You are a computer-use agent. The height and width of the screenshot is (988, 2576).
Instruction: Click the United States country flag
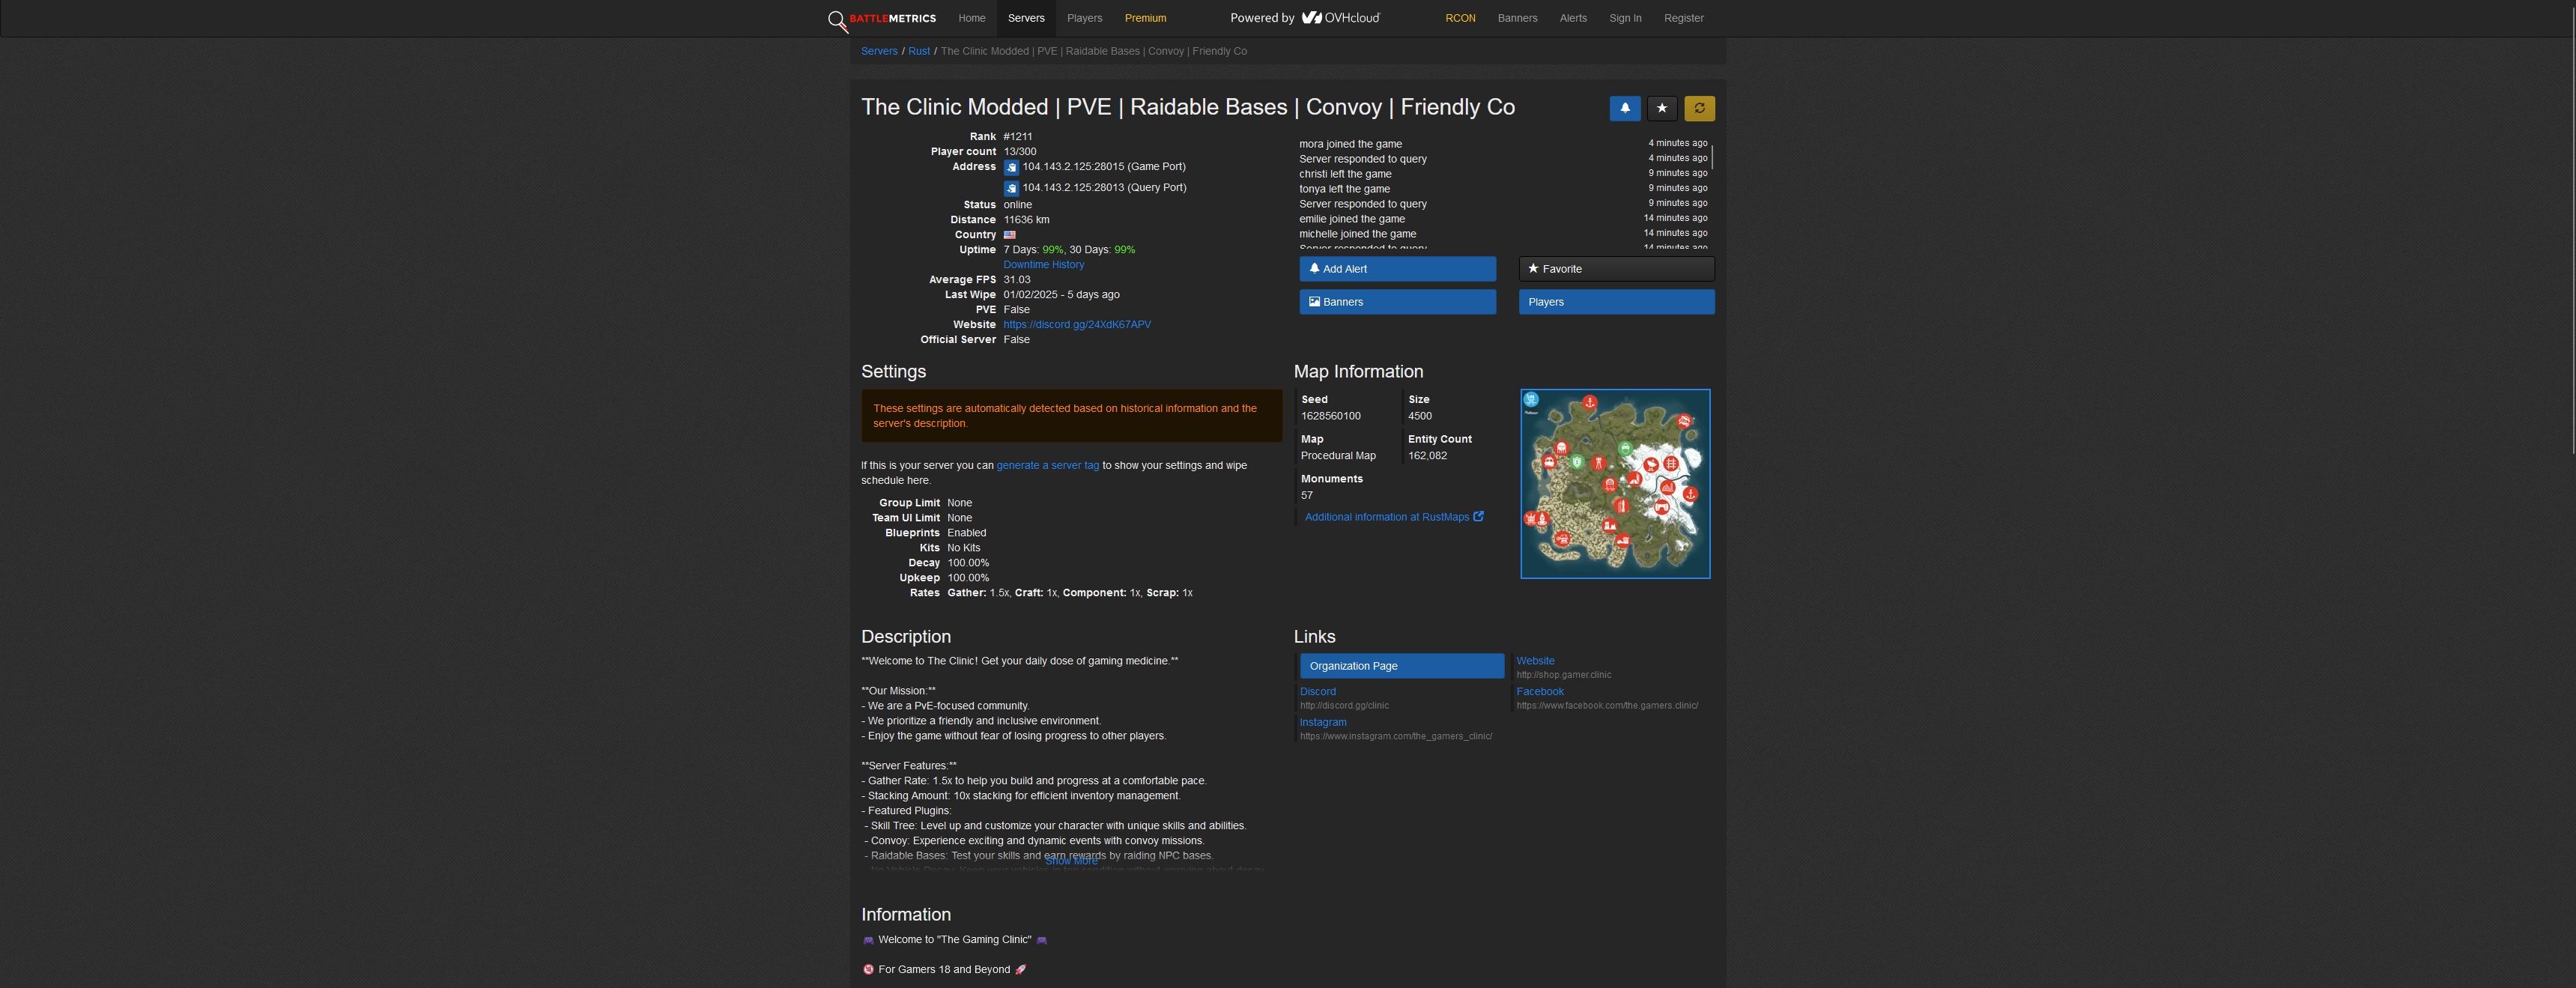[1010, 235]
